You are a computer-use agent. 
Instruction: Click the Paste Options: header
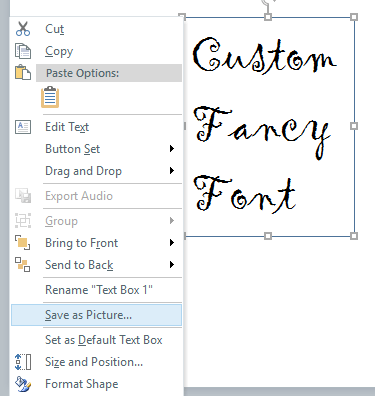point(109,73)
